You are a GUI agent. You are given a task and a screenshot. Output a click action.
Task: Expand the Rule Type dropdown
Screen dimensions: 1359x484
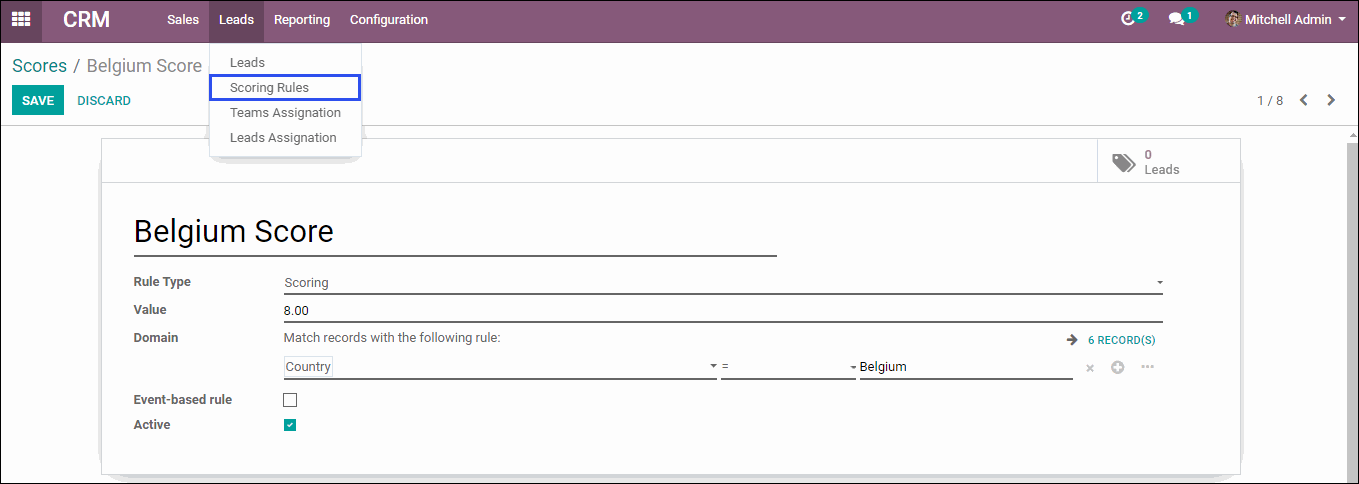click(x=723, y=283)
